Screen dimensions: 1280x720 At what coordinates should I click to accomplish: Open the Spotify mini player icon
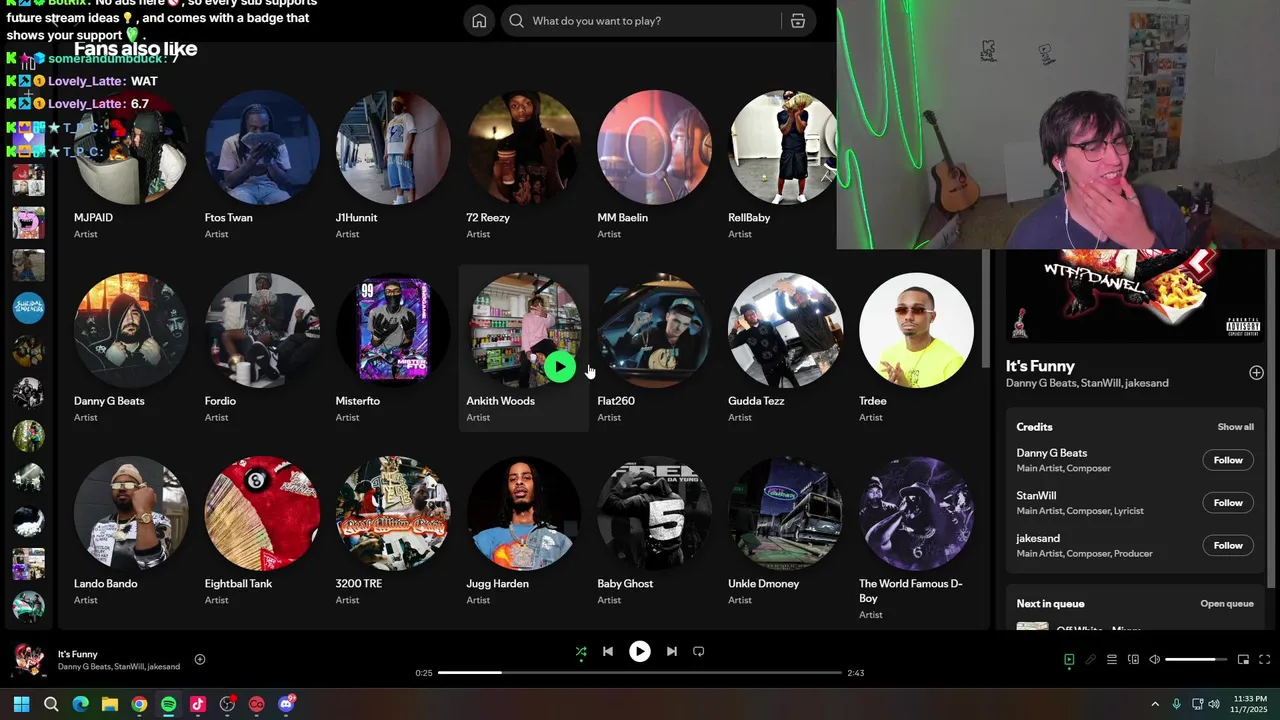point(1243,659)
